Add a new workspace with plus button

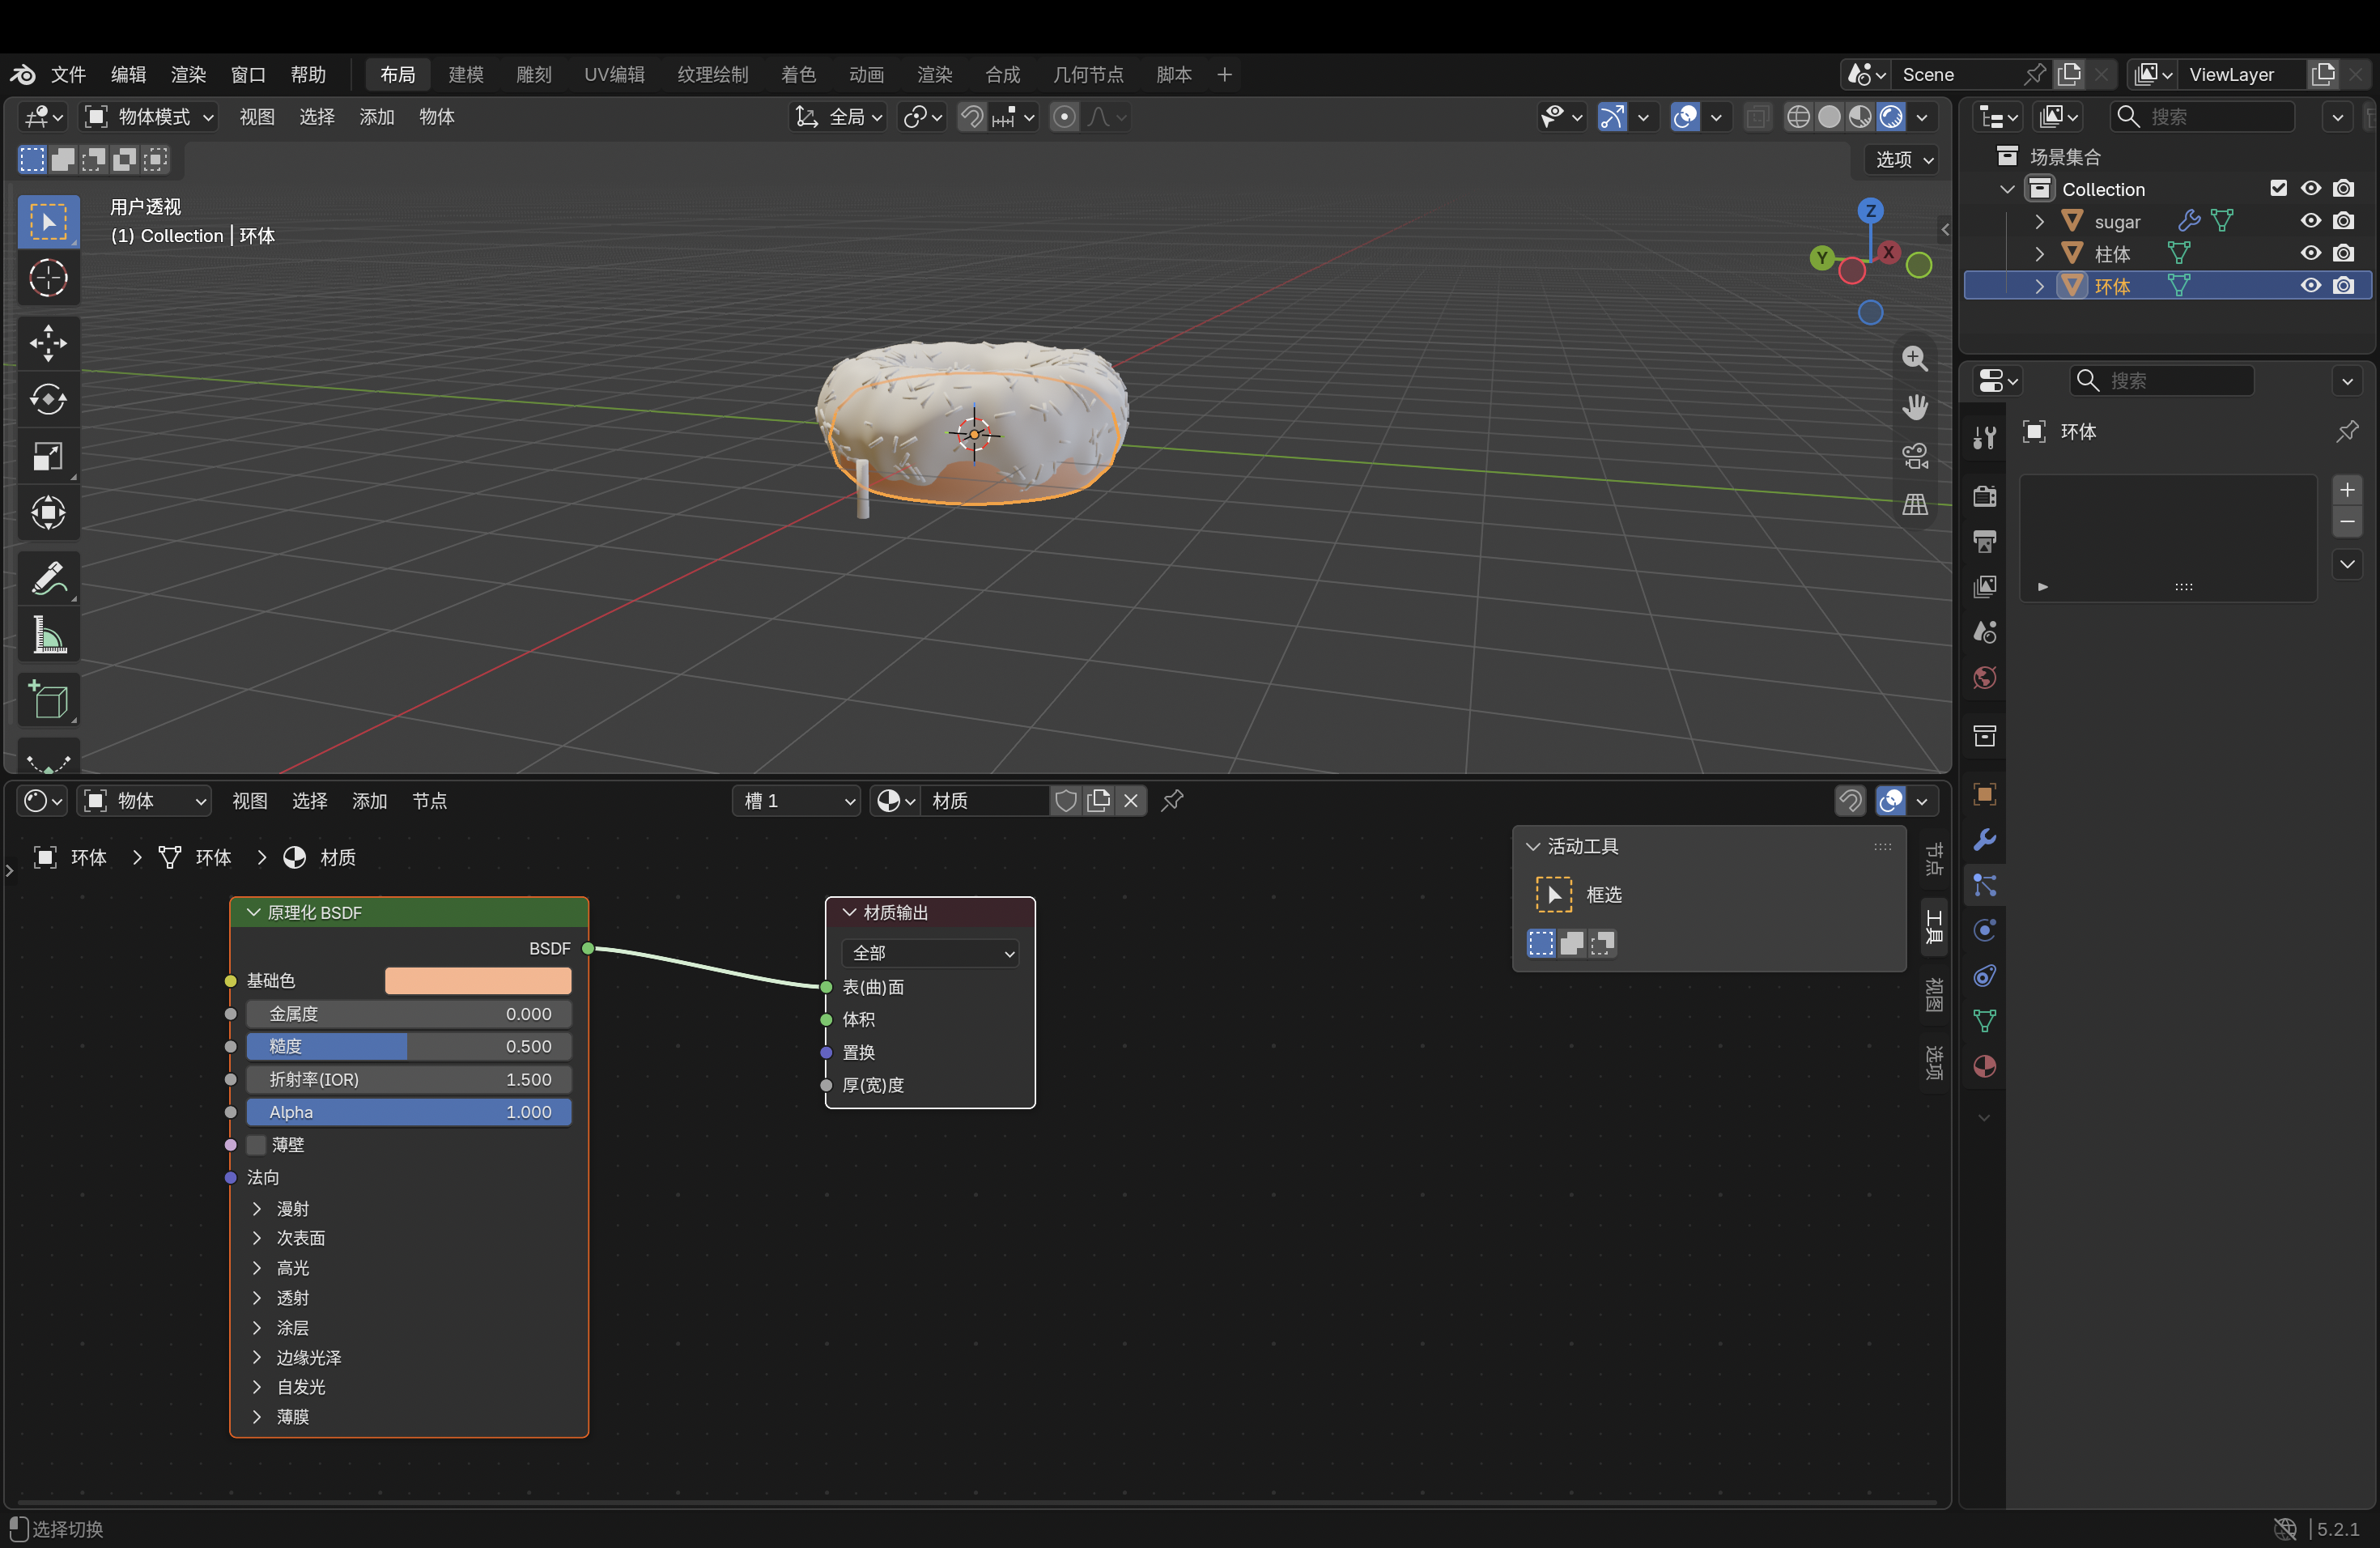tap(1224, 74)
